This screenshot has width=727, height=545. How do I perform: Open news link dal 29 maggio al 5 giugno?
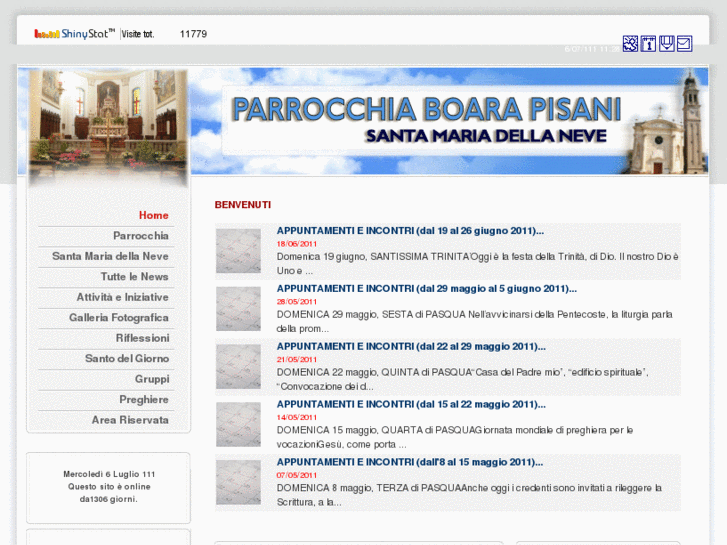click(427, 289)
